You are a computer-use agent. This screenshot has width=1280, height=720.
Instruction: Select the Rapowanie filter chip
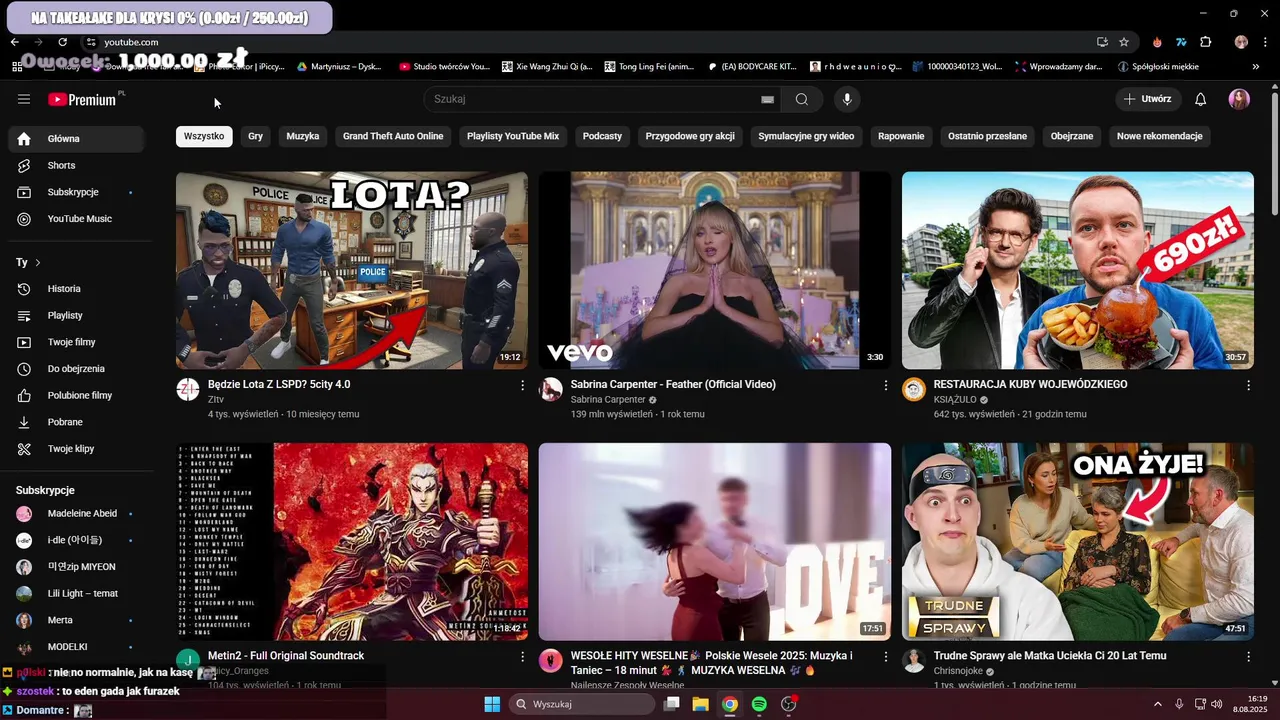[901, 136]
